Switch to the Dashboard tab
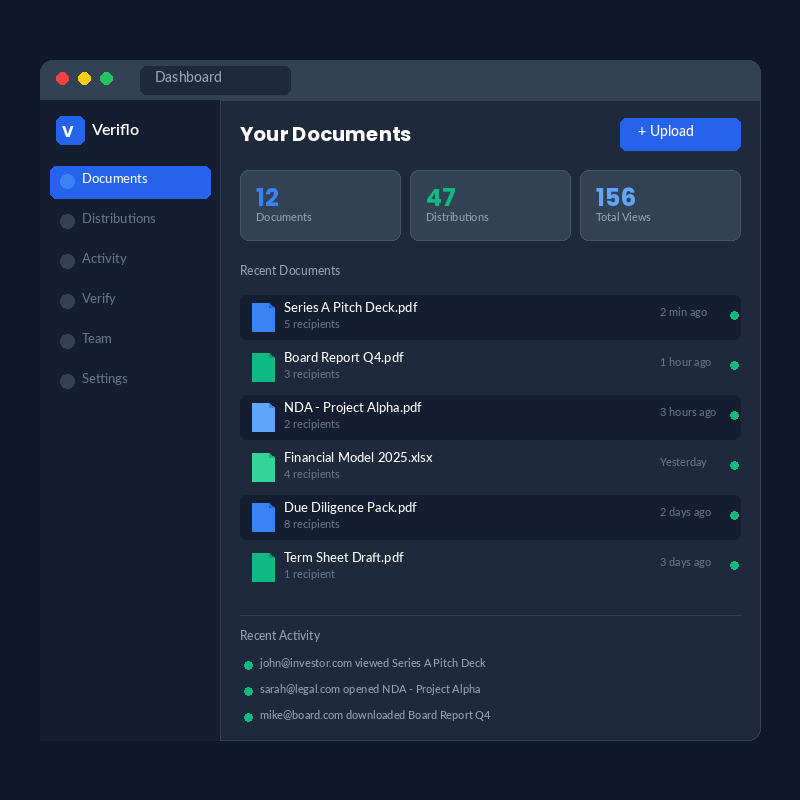This screenshot has height=800, width=800. [x=214, y=80]
